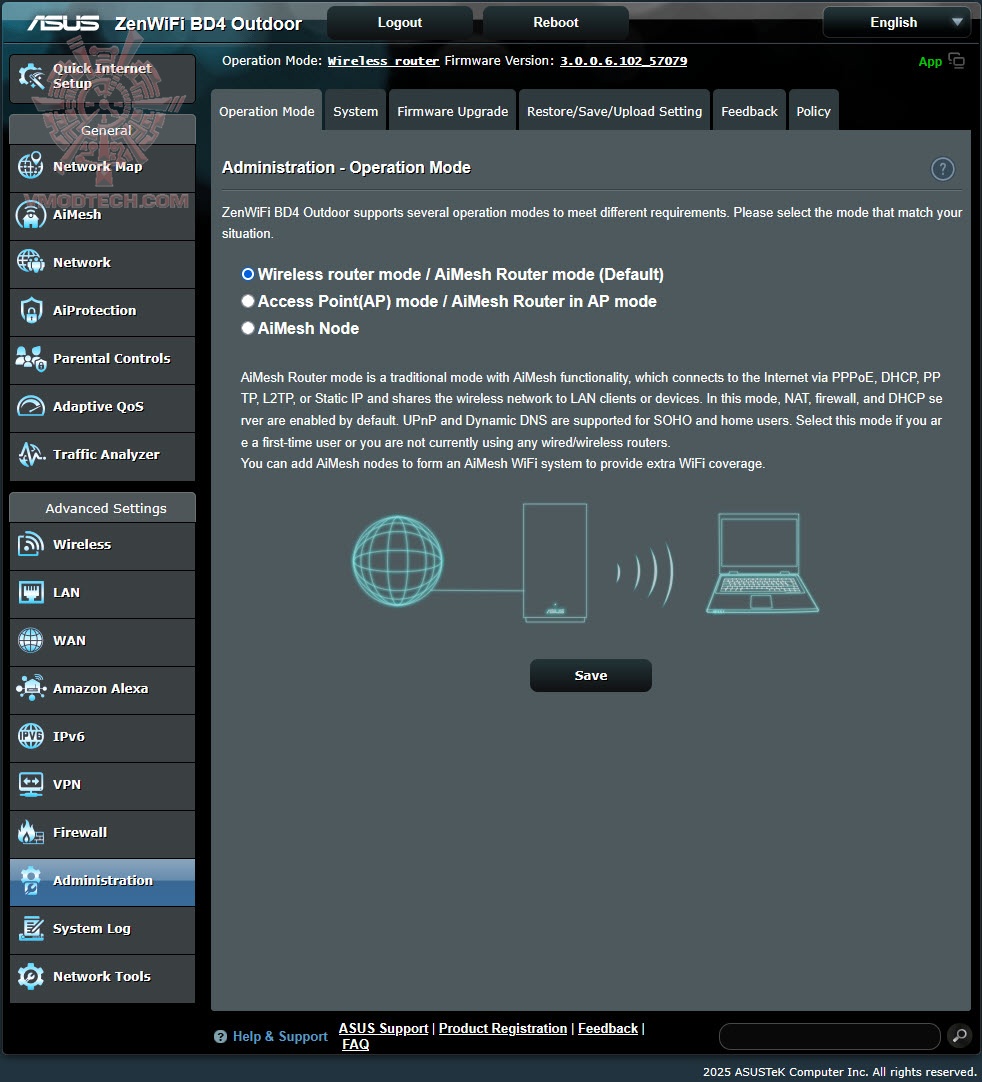Select the Parental Controls menu label
Screen dimensions: 982x1082
tap(111, 358)
